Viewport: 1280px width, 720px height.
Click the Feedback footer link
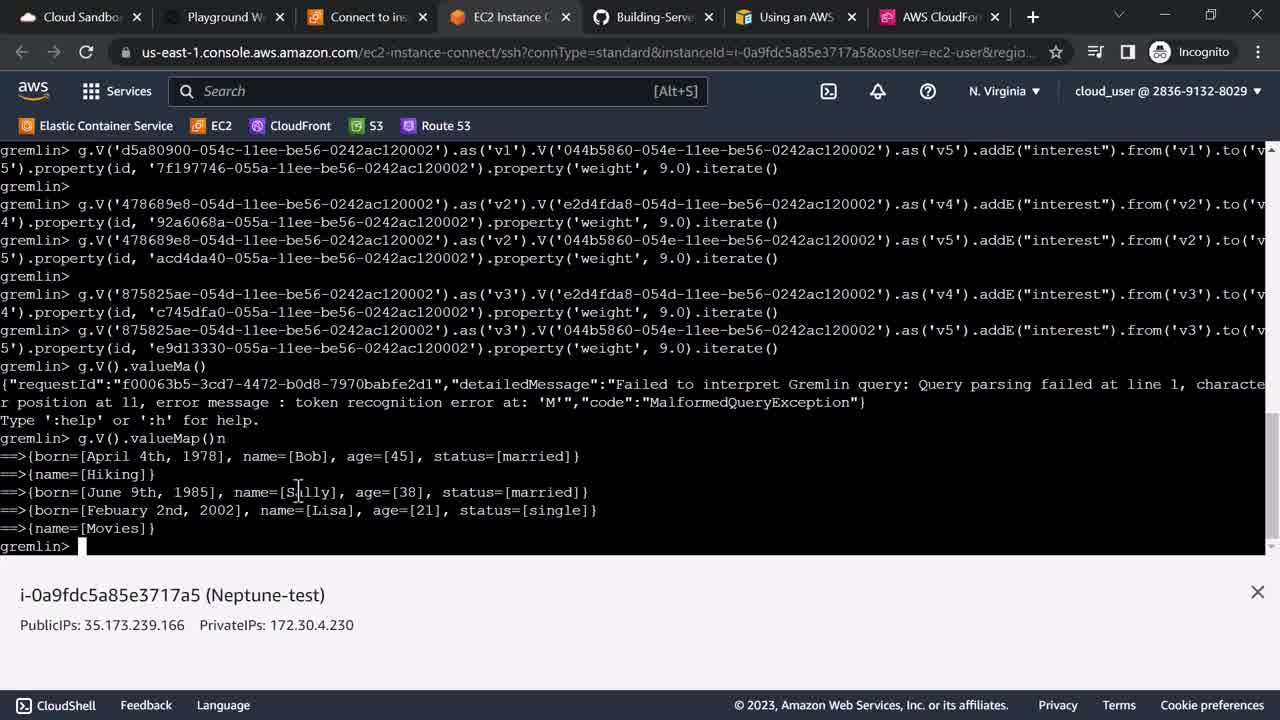[146, 705]
